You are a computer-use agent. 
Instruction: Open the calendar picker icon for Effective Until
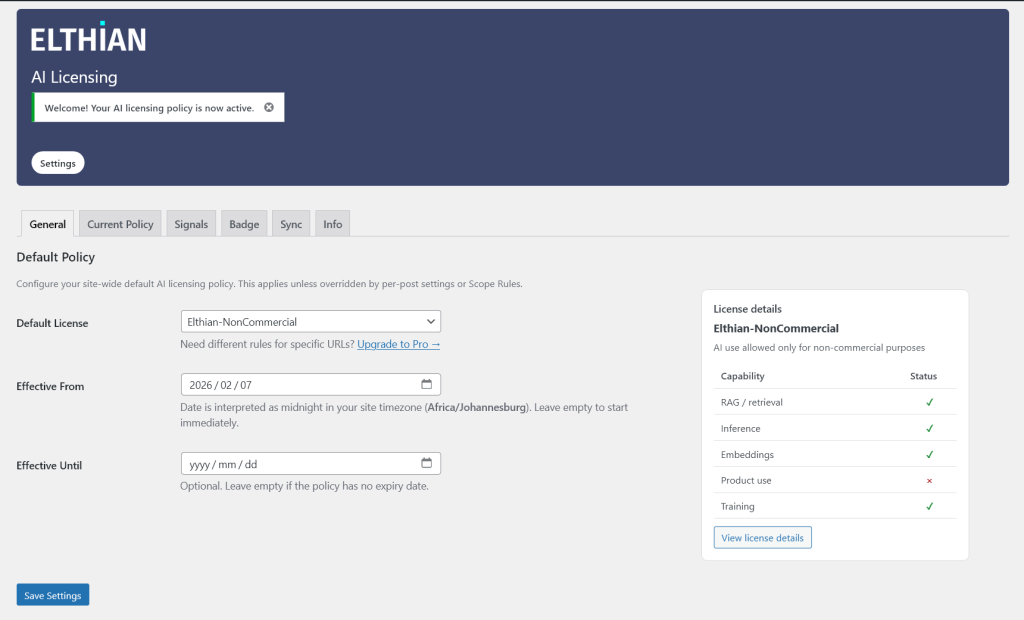pos(427,463)
